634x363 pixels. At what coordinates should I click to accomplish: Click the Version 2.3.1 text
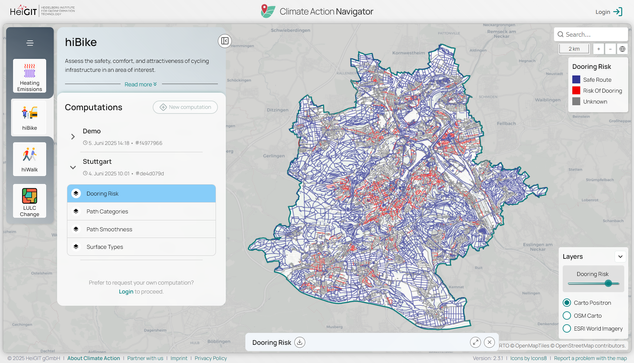tap(488, 358)
